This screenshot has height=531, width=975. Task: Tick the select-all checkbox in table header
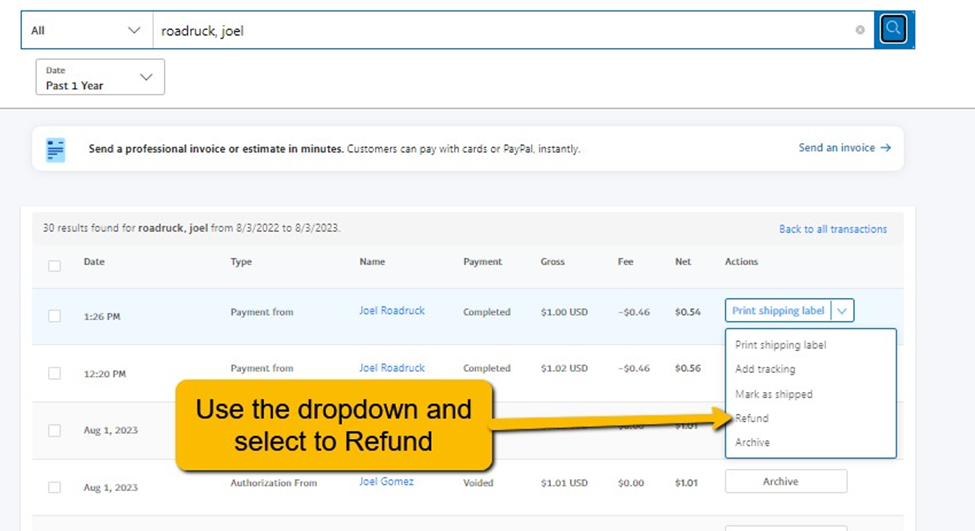tap(55, 266)
